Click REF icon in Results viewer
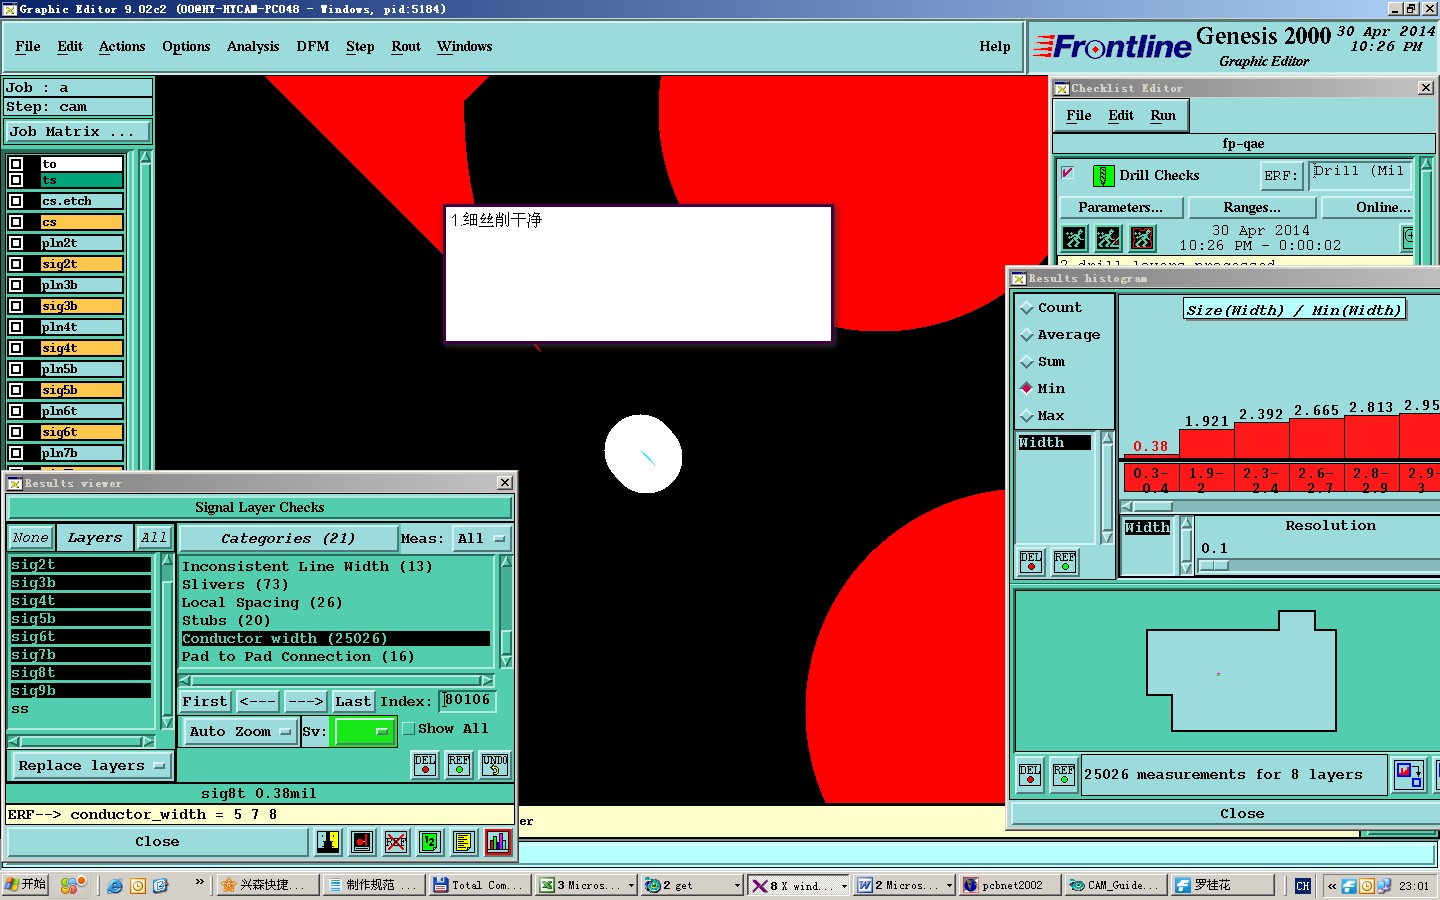Viewport: 1440px width, 900px height. point(459,765)
